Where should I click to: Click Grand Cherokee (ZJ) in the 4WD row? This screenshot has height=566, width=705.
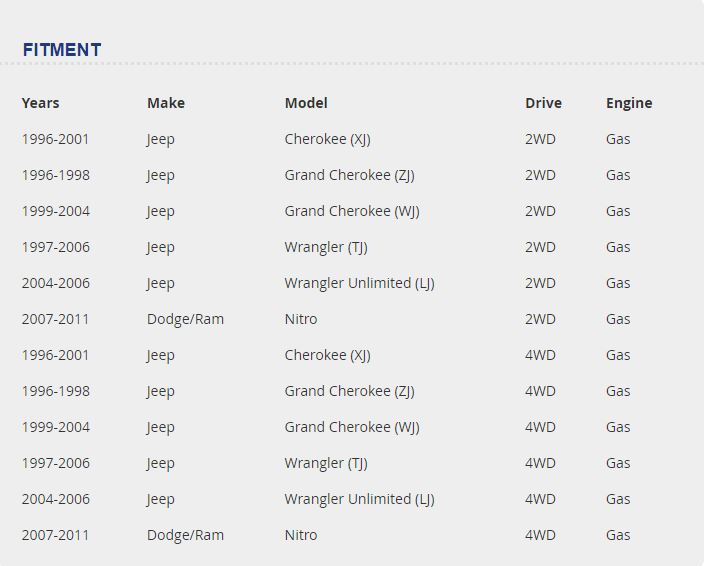tap(349, 391)
